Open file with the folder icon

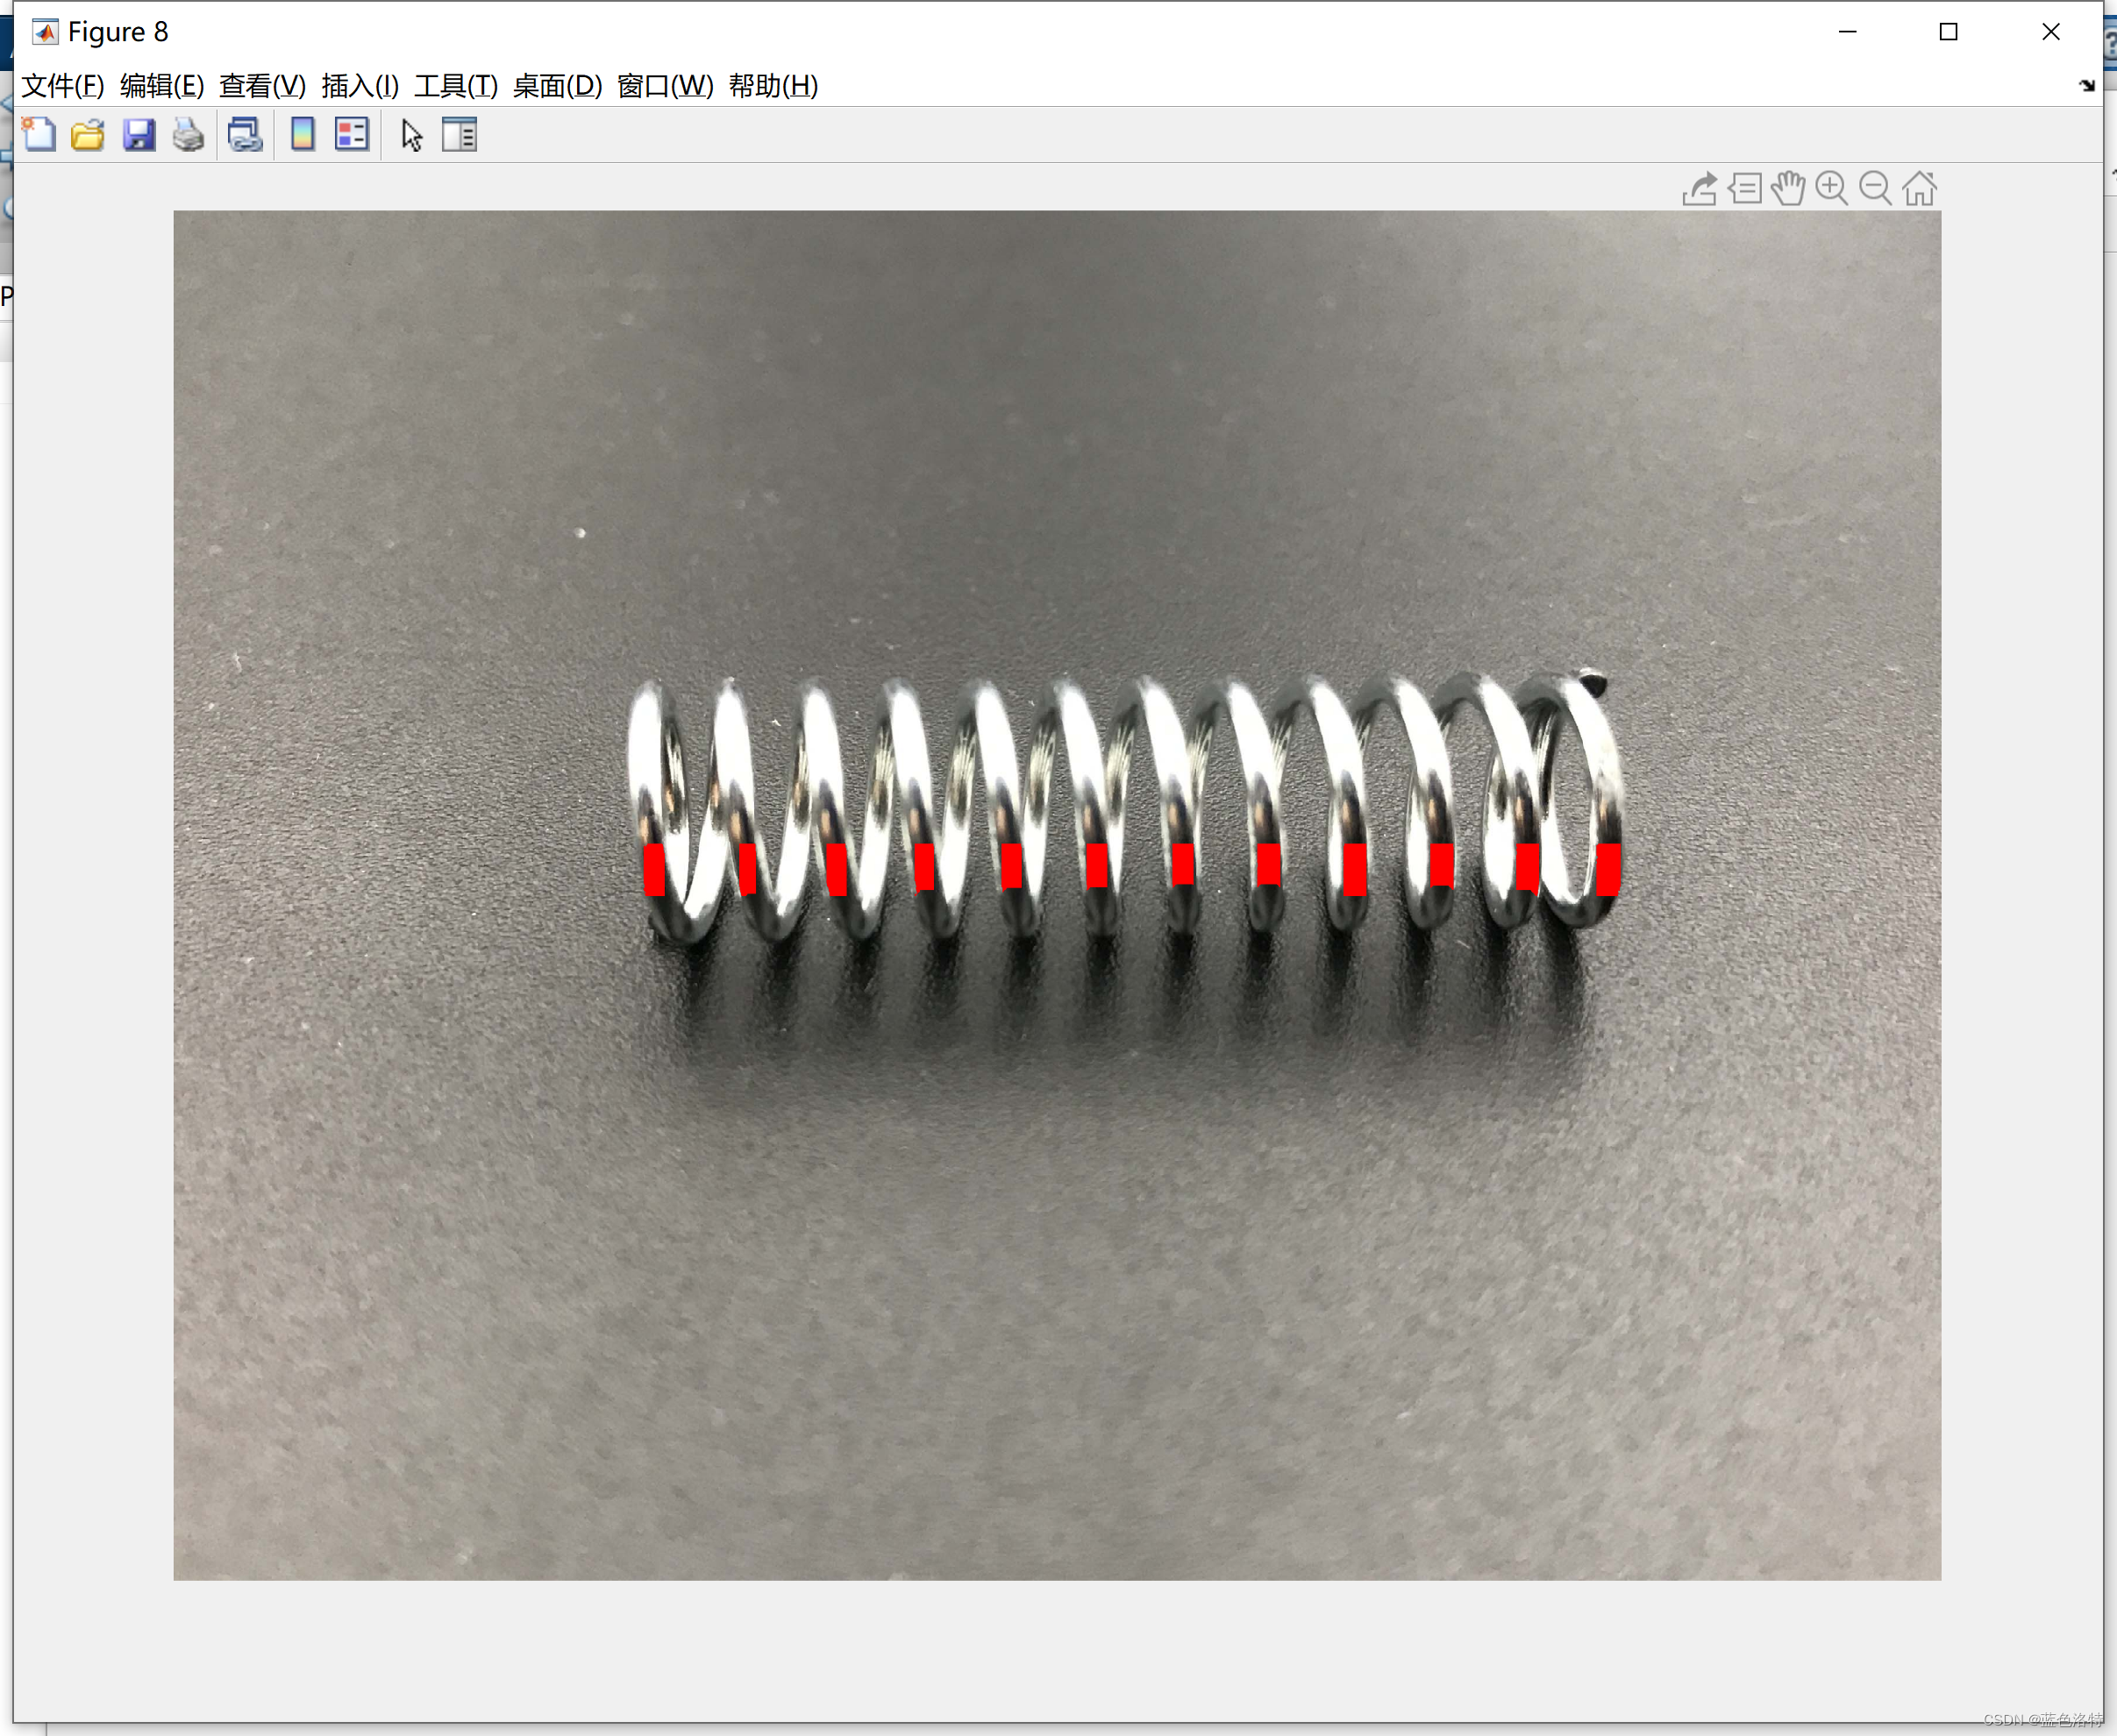point(88,134)
